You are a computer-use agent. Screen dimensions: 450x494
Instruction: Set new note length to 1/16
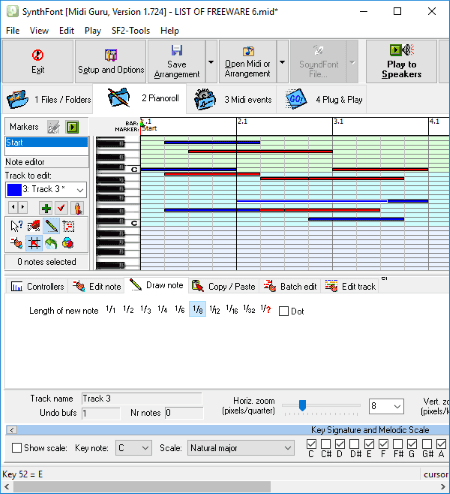pos(232,310)
